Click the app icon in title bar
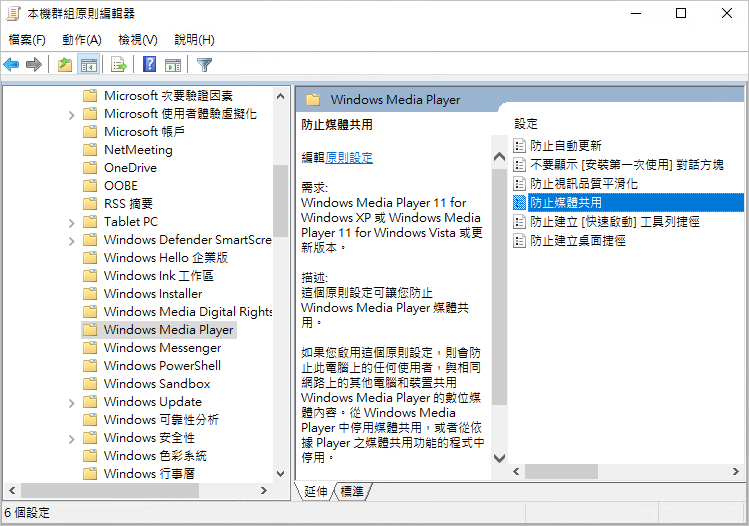The height and width of the screenshot is (526, 749). [x=13, y=13]
